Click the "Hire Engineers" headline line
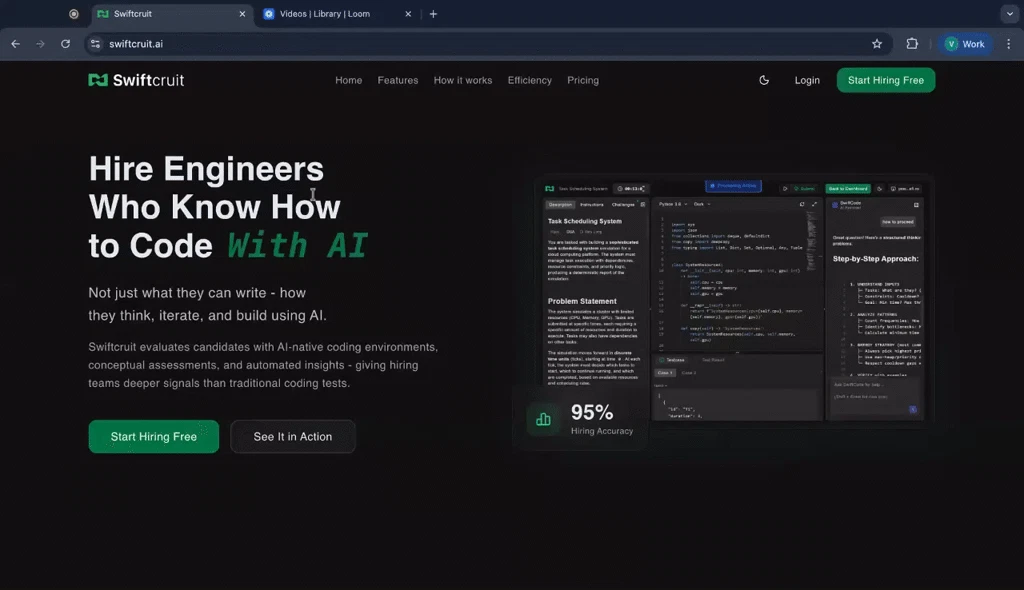This screenshot has width=1024, height=590. tap(206, 169)
